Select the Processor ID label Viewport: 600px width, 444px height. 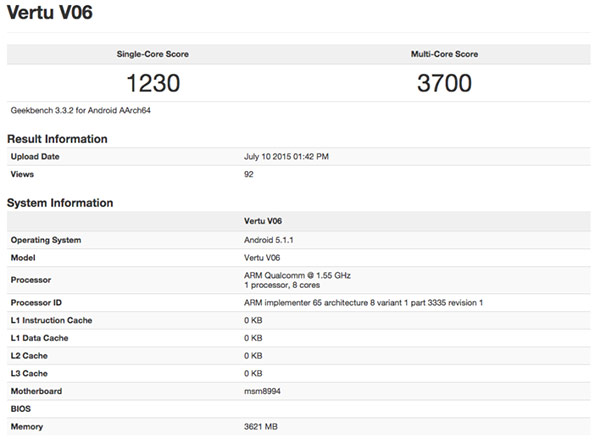[36, 303]
